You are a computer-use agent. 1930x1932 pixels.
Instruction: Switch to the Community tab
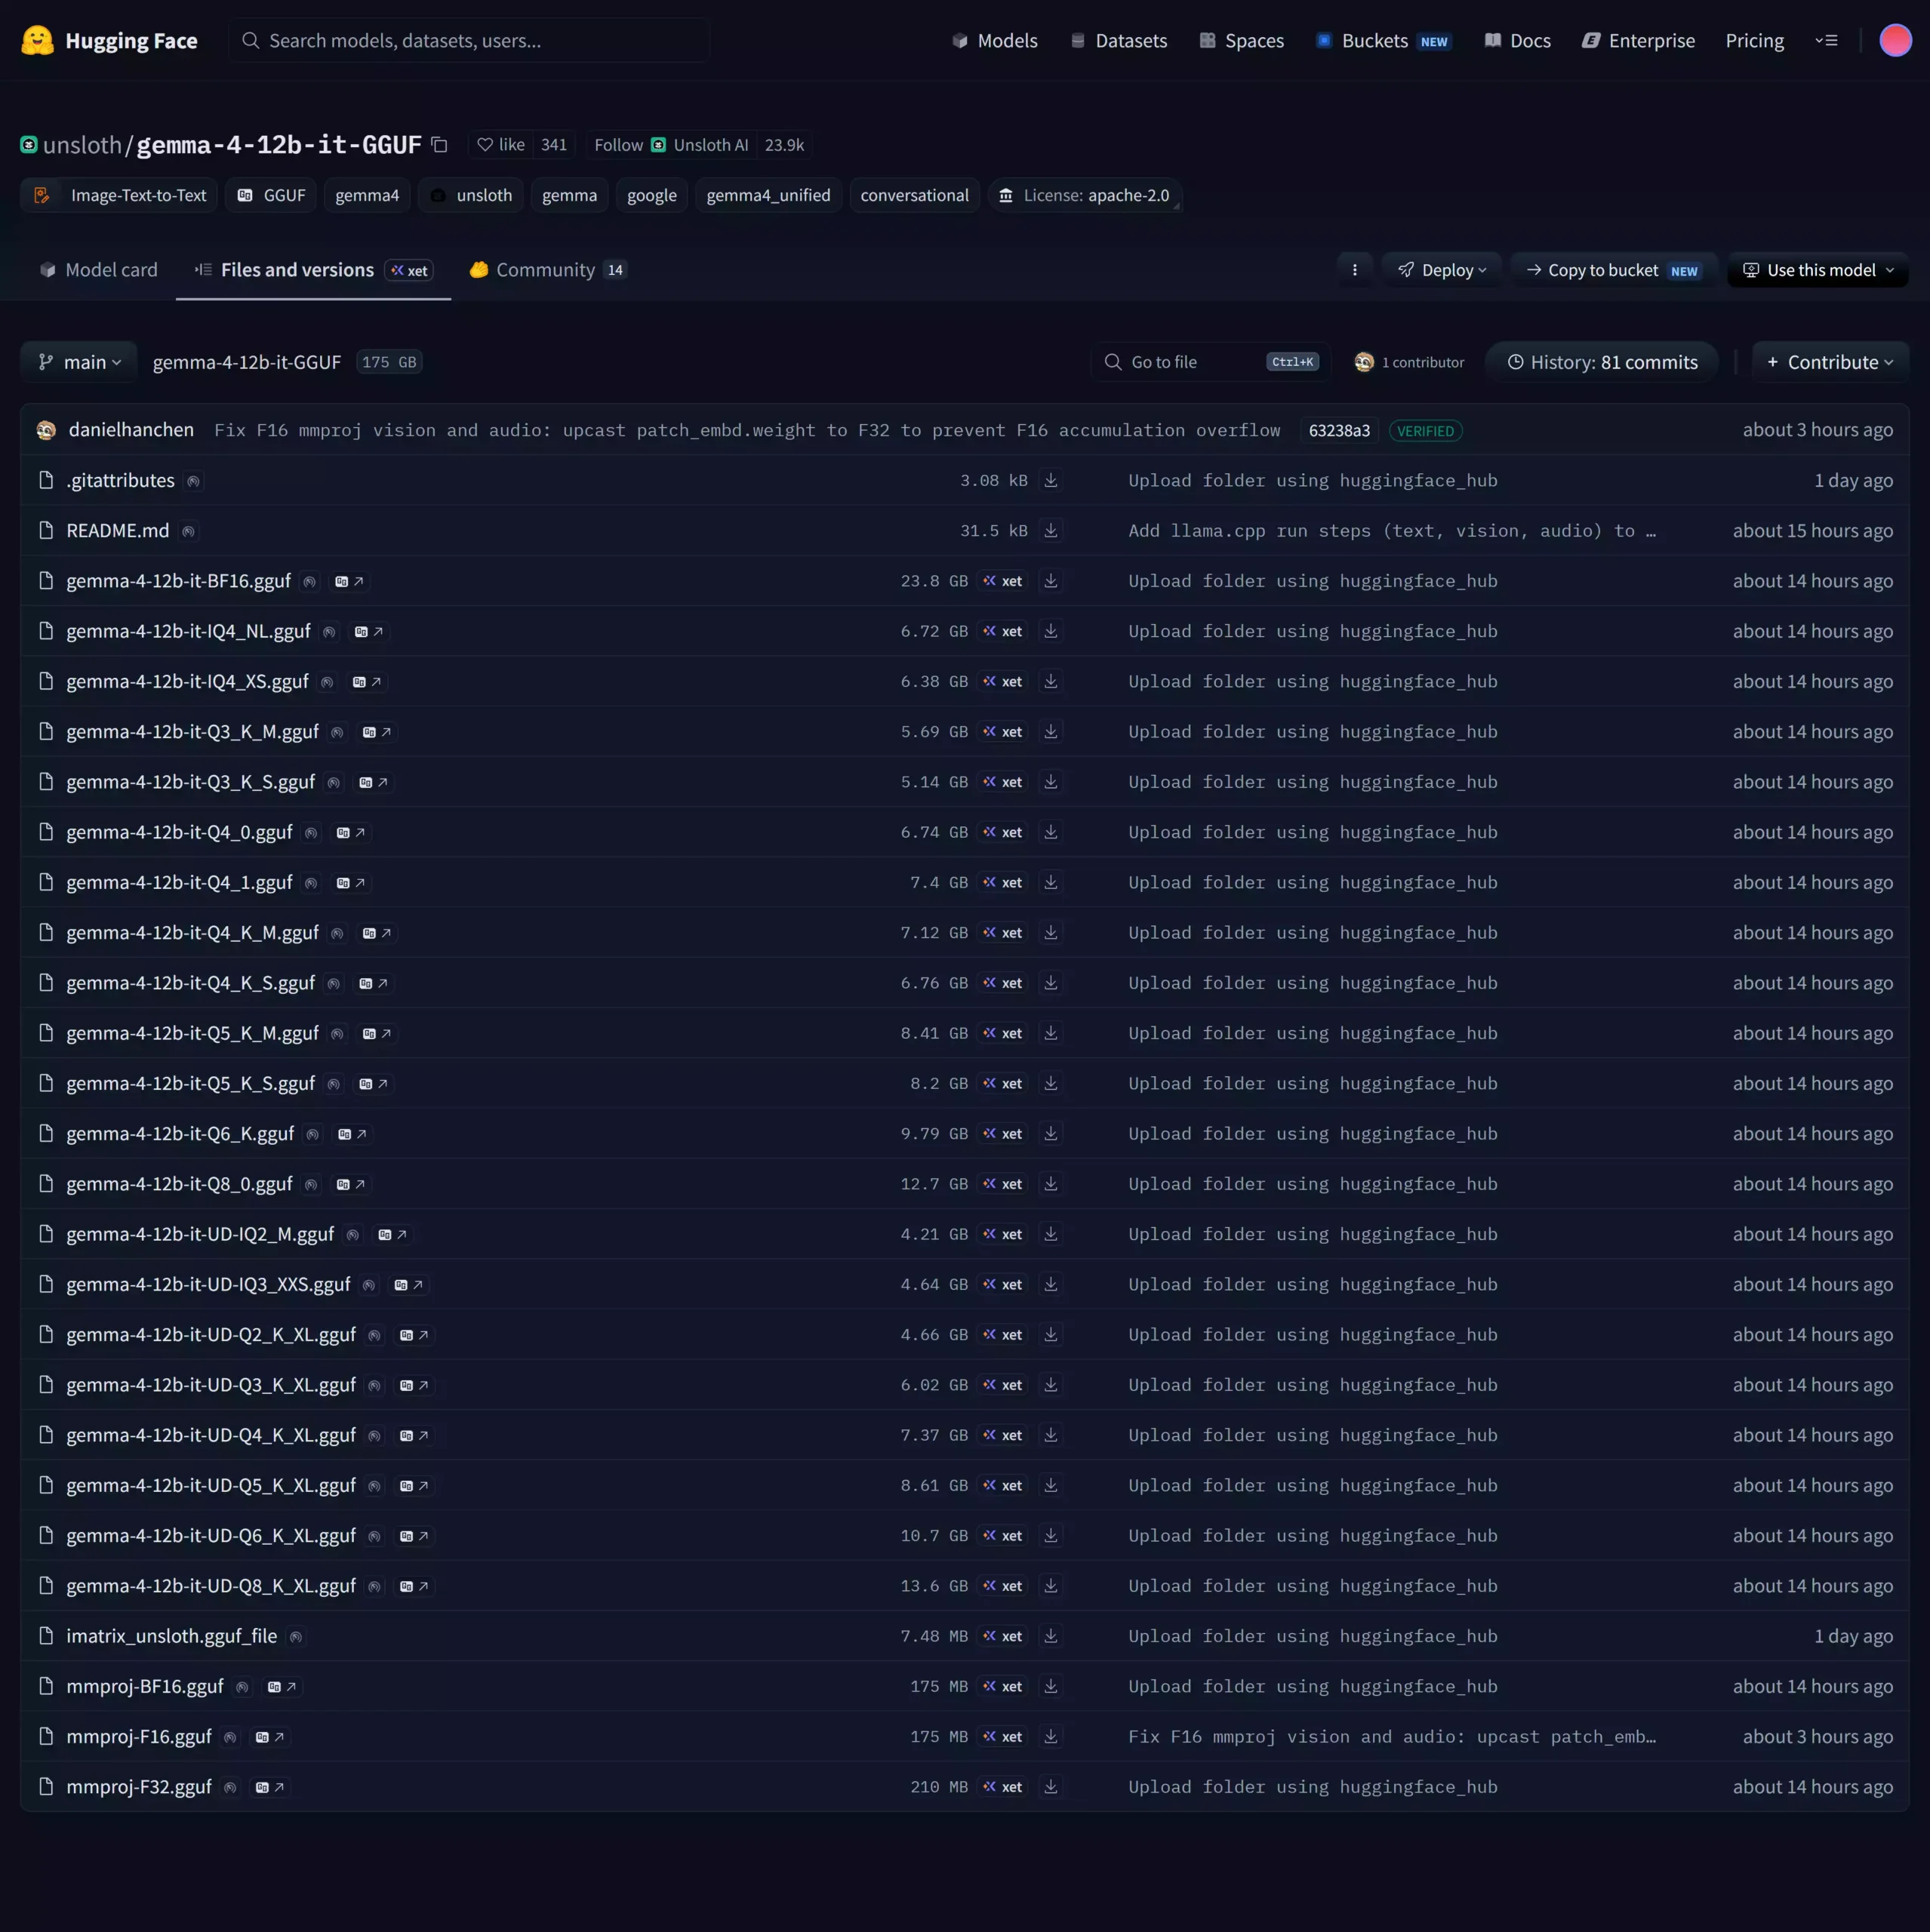[548, 270]
